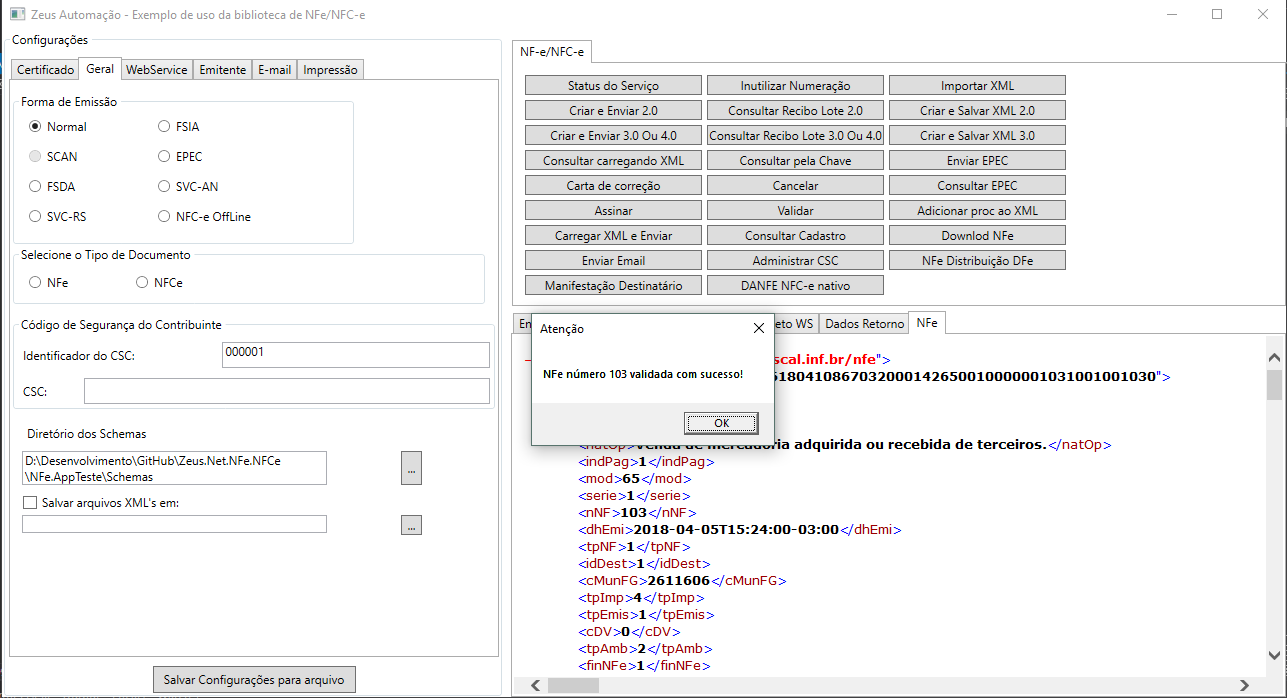The width and height of the screenshot is (1287, 698).
Task: Click Salvar Configurações para arquivo button
Action: (x=254, y=680)
